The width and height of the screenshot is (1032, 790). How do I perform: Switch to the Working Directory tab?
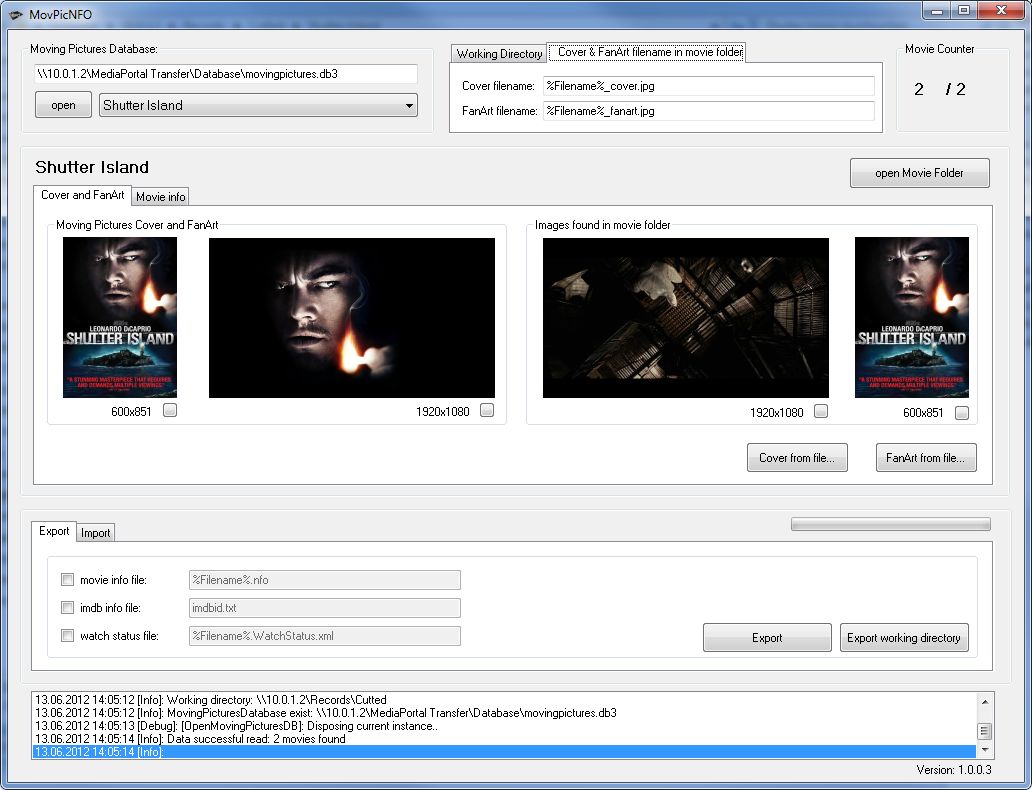499,53
